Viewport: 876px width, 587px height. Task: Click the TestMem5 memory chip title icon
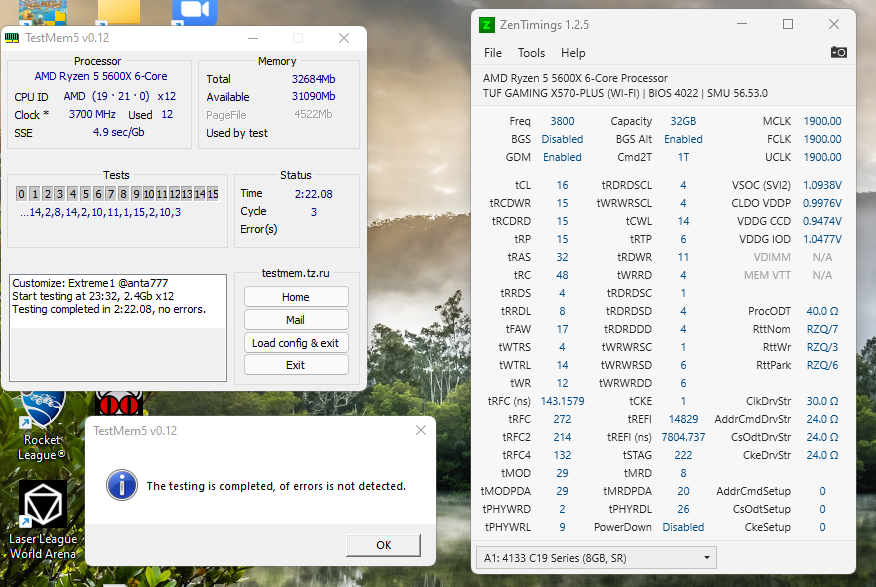[12, 38]
